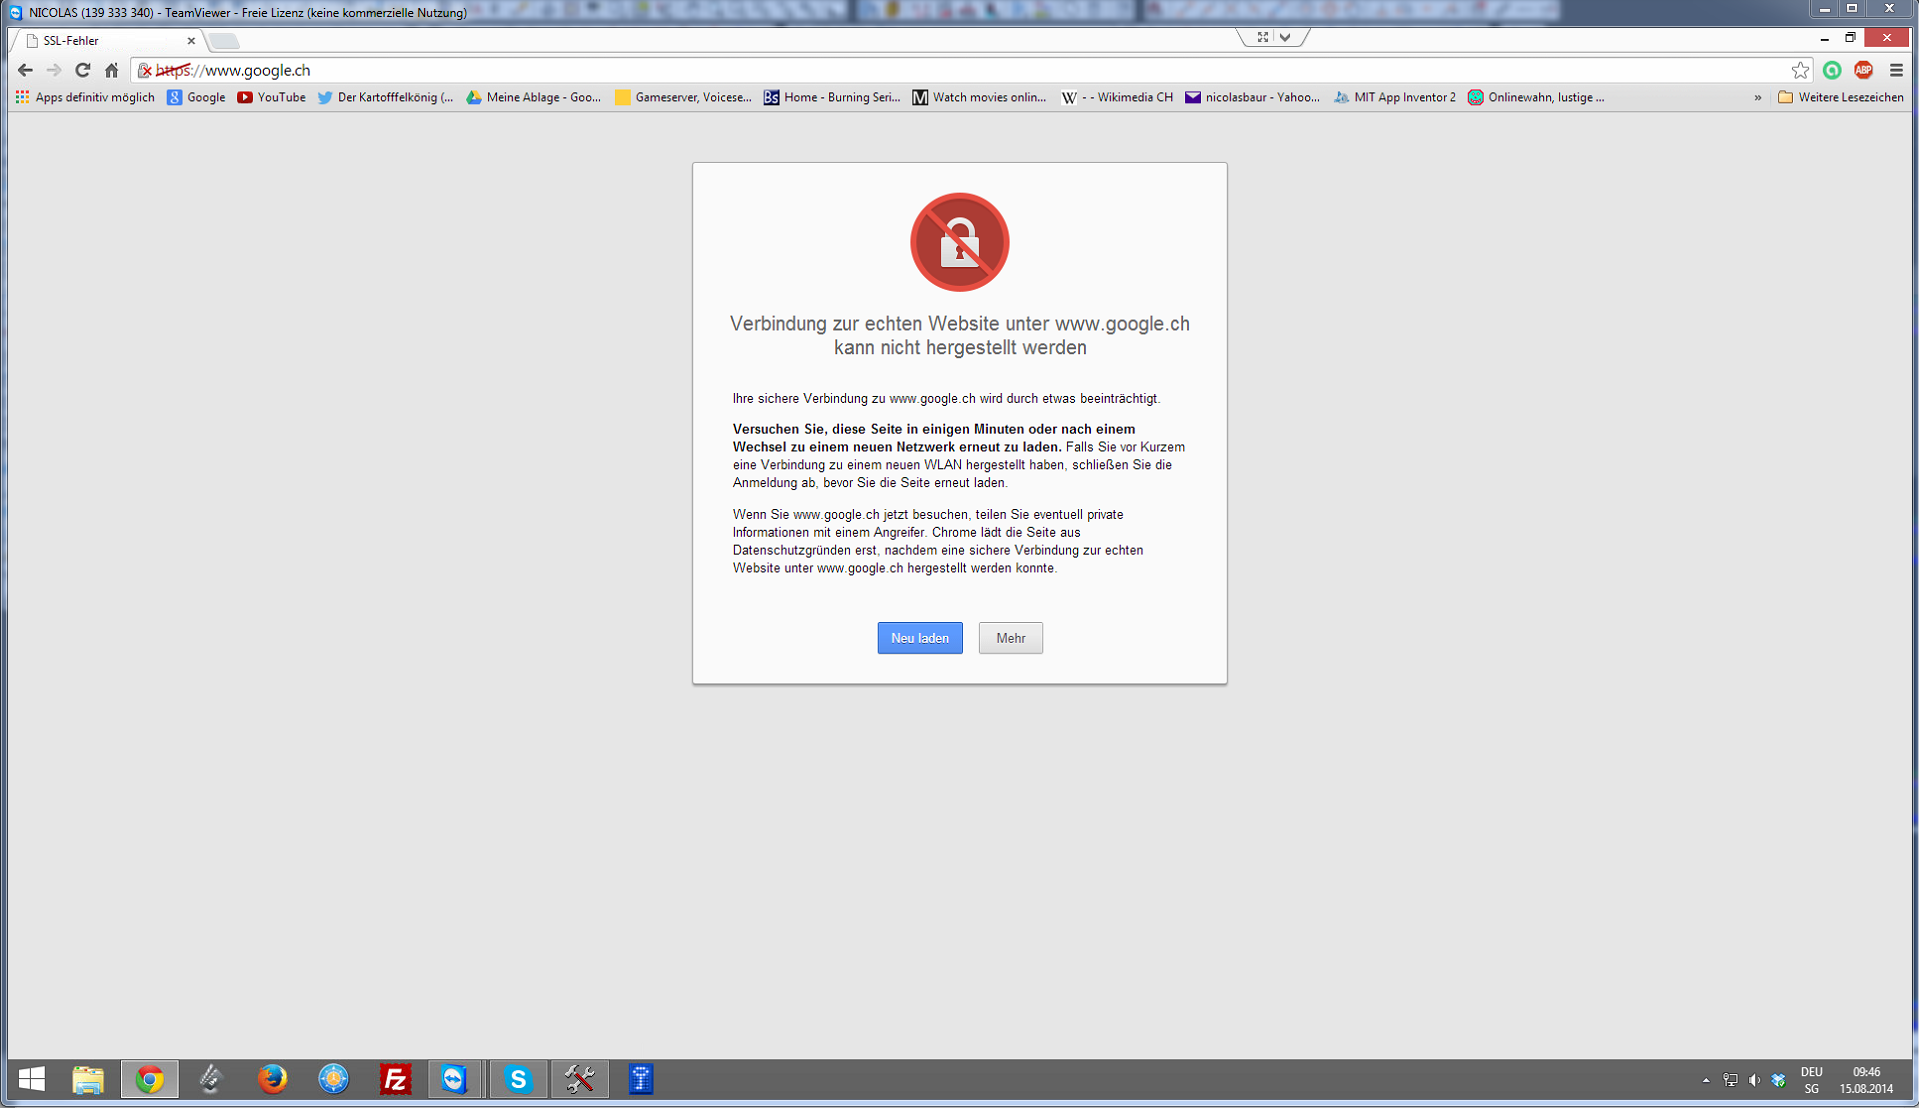Image resolution: width=1919 pixels, height=1108 pixels.
Task: Click the green circular extension icon
Action: click(1832, 70)
